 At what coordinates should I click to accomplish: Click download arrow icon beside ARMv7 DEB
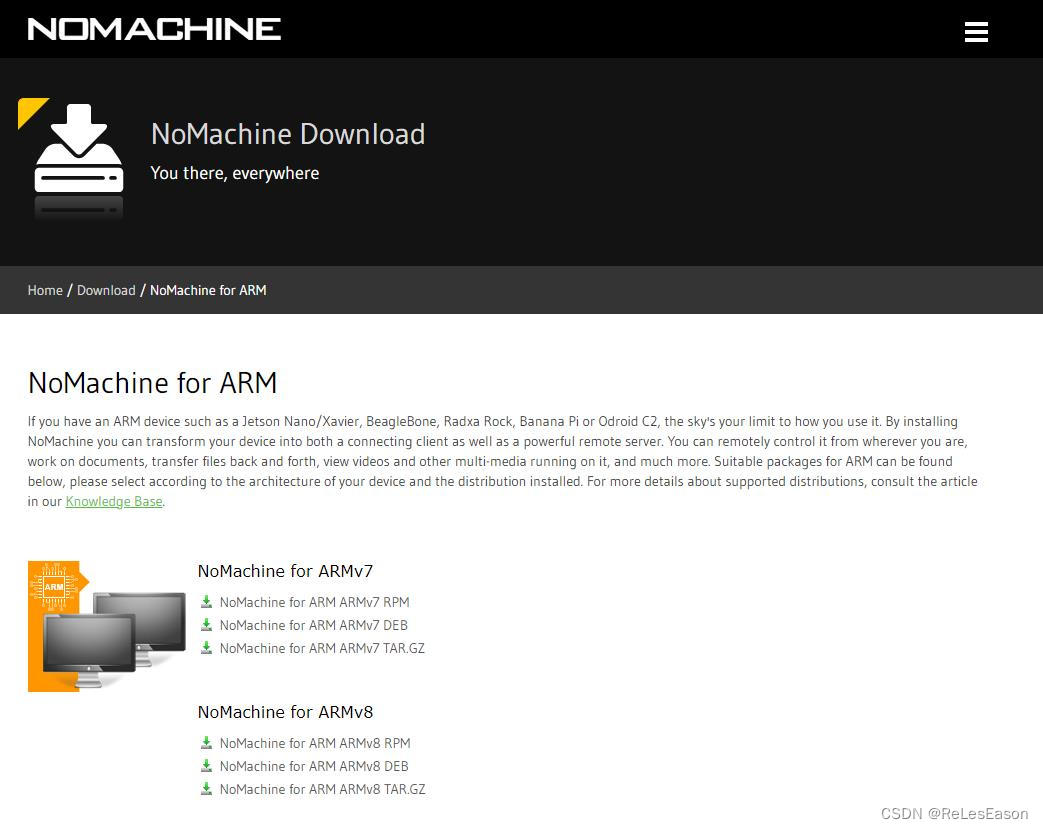[x=206, y=625]
